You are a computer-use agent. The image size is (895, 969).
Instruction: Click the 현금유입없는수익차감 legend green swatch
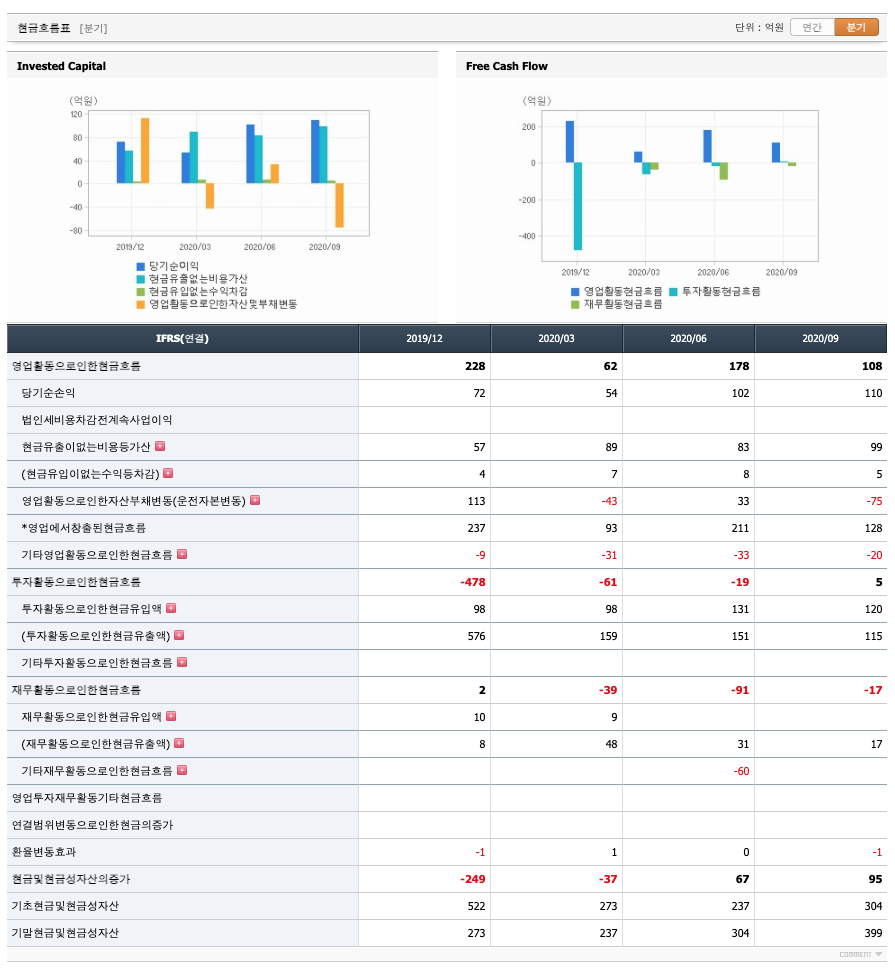pos(140,292)
